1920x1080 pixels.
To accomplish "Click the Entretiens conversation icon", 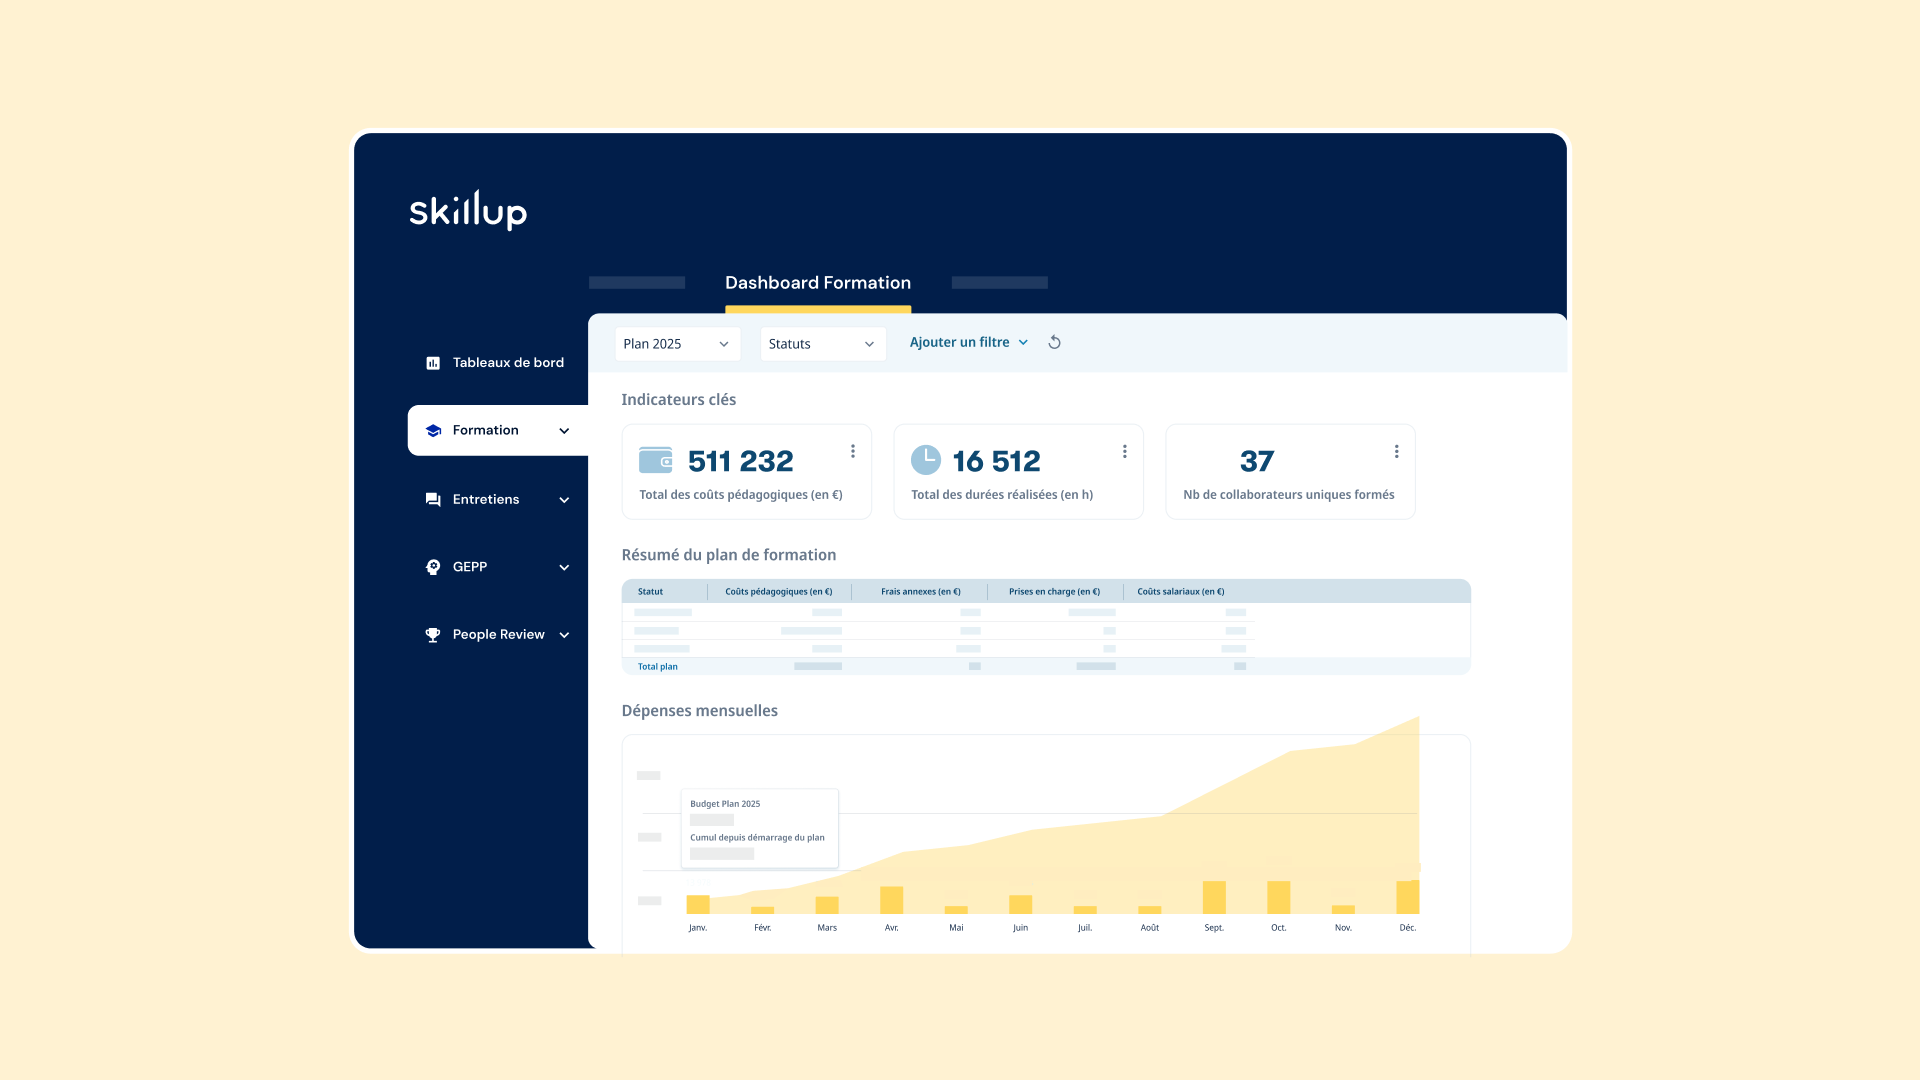I will coord(433,499).
